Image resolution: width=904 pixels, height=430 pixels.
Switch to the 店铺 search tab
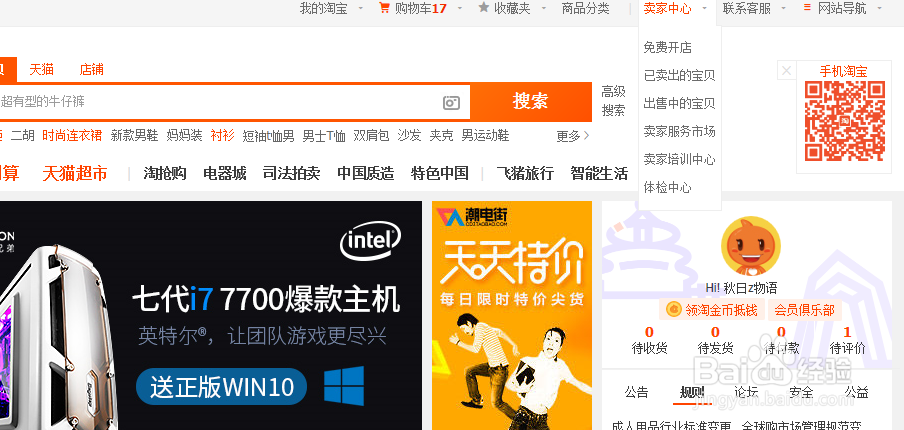pos(91,70)
